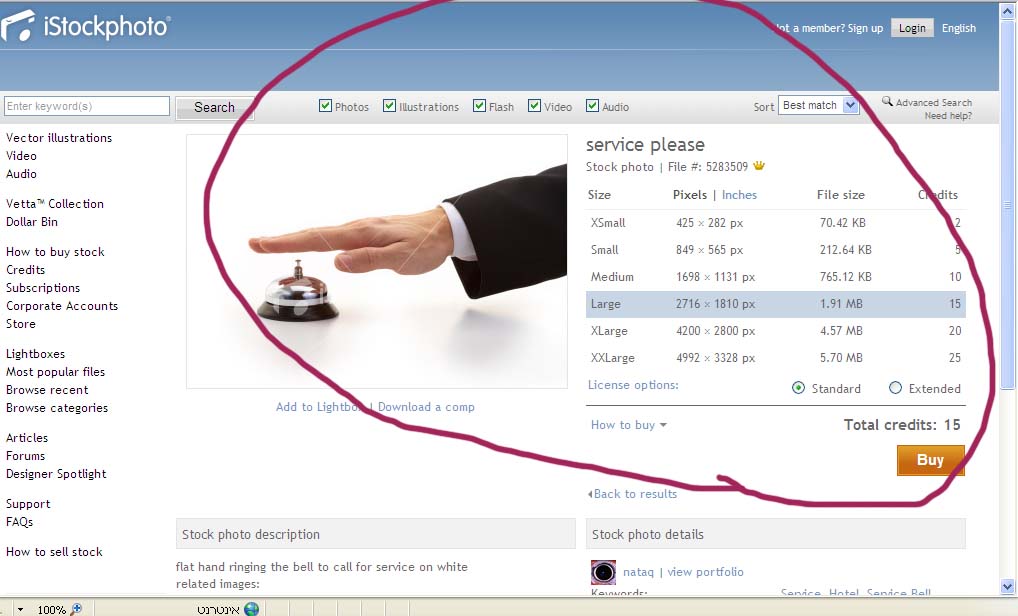Click the Advanced Search magnifier icon

tap(887, 101)
